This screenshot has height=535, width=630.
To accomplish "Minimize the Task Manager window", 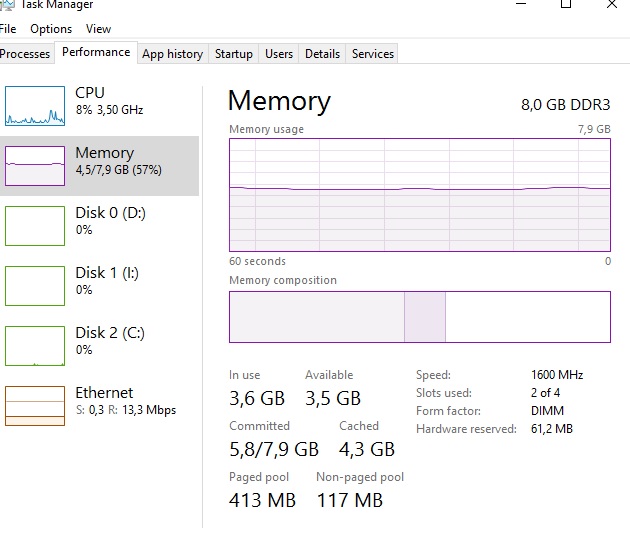I will click(520, 5).
